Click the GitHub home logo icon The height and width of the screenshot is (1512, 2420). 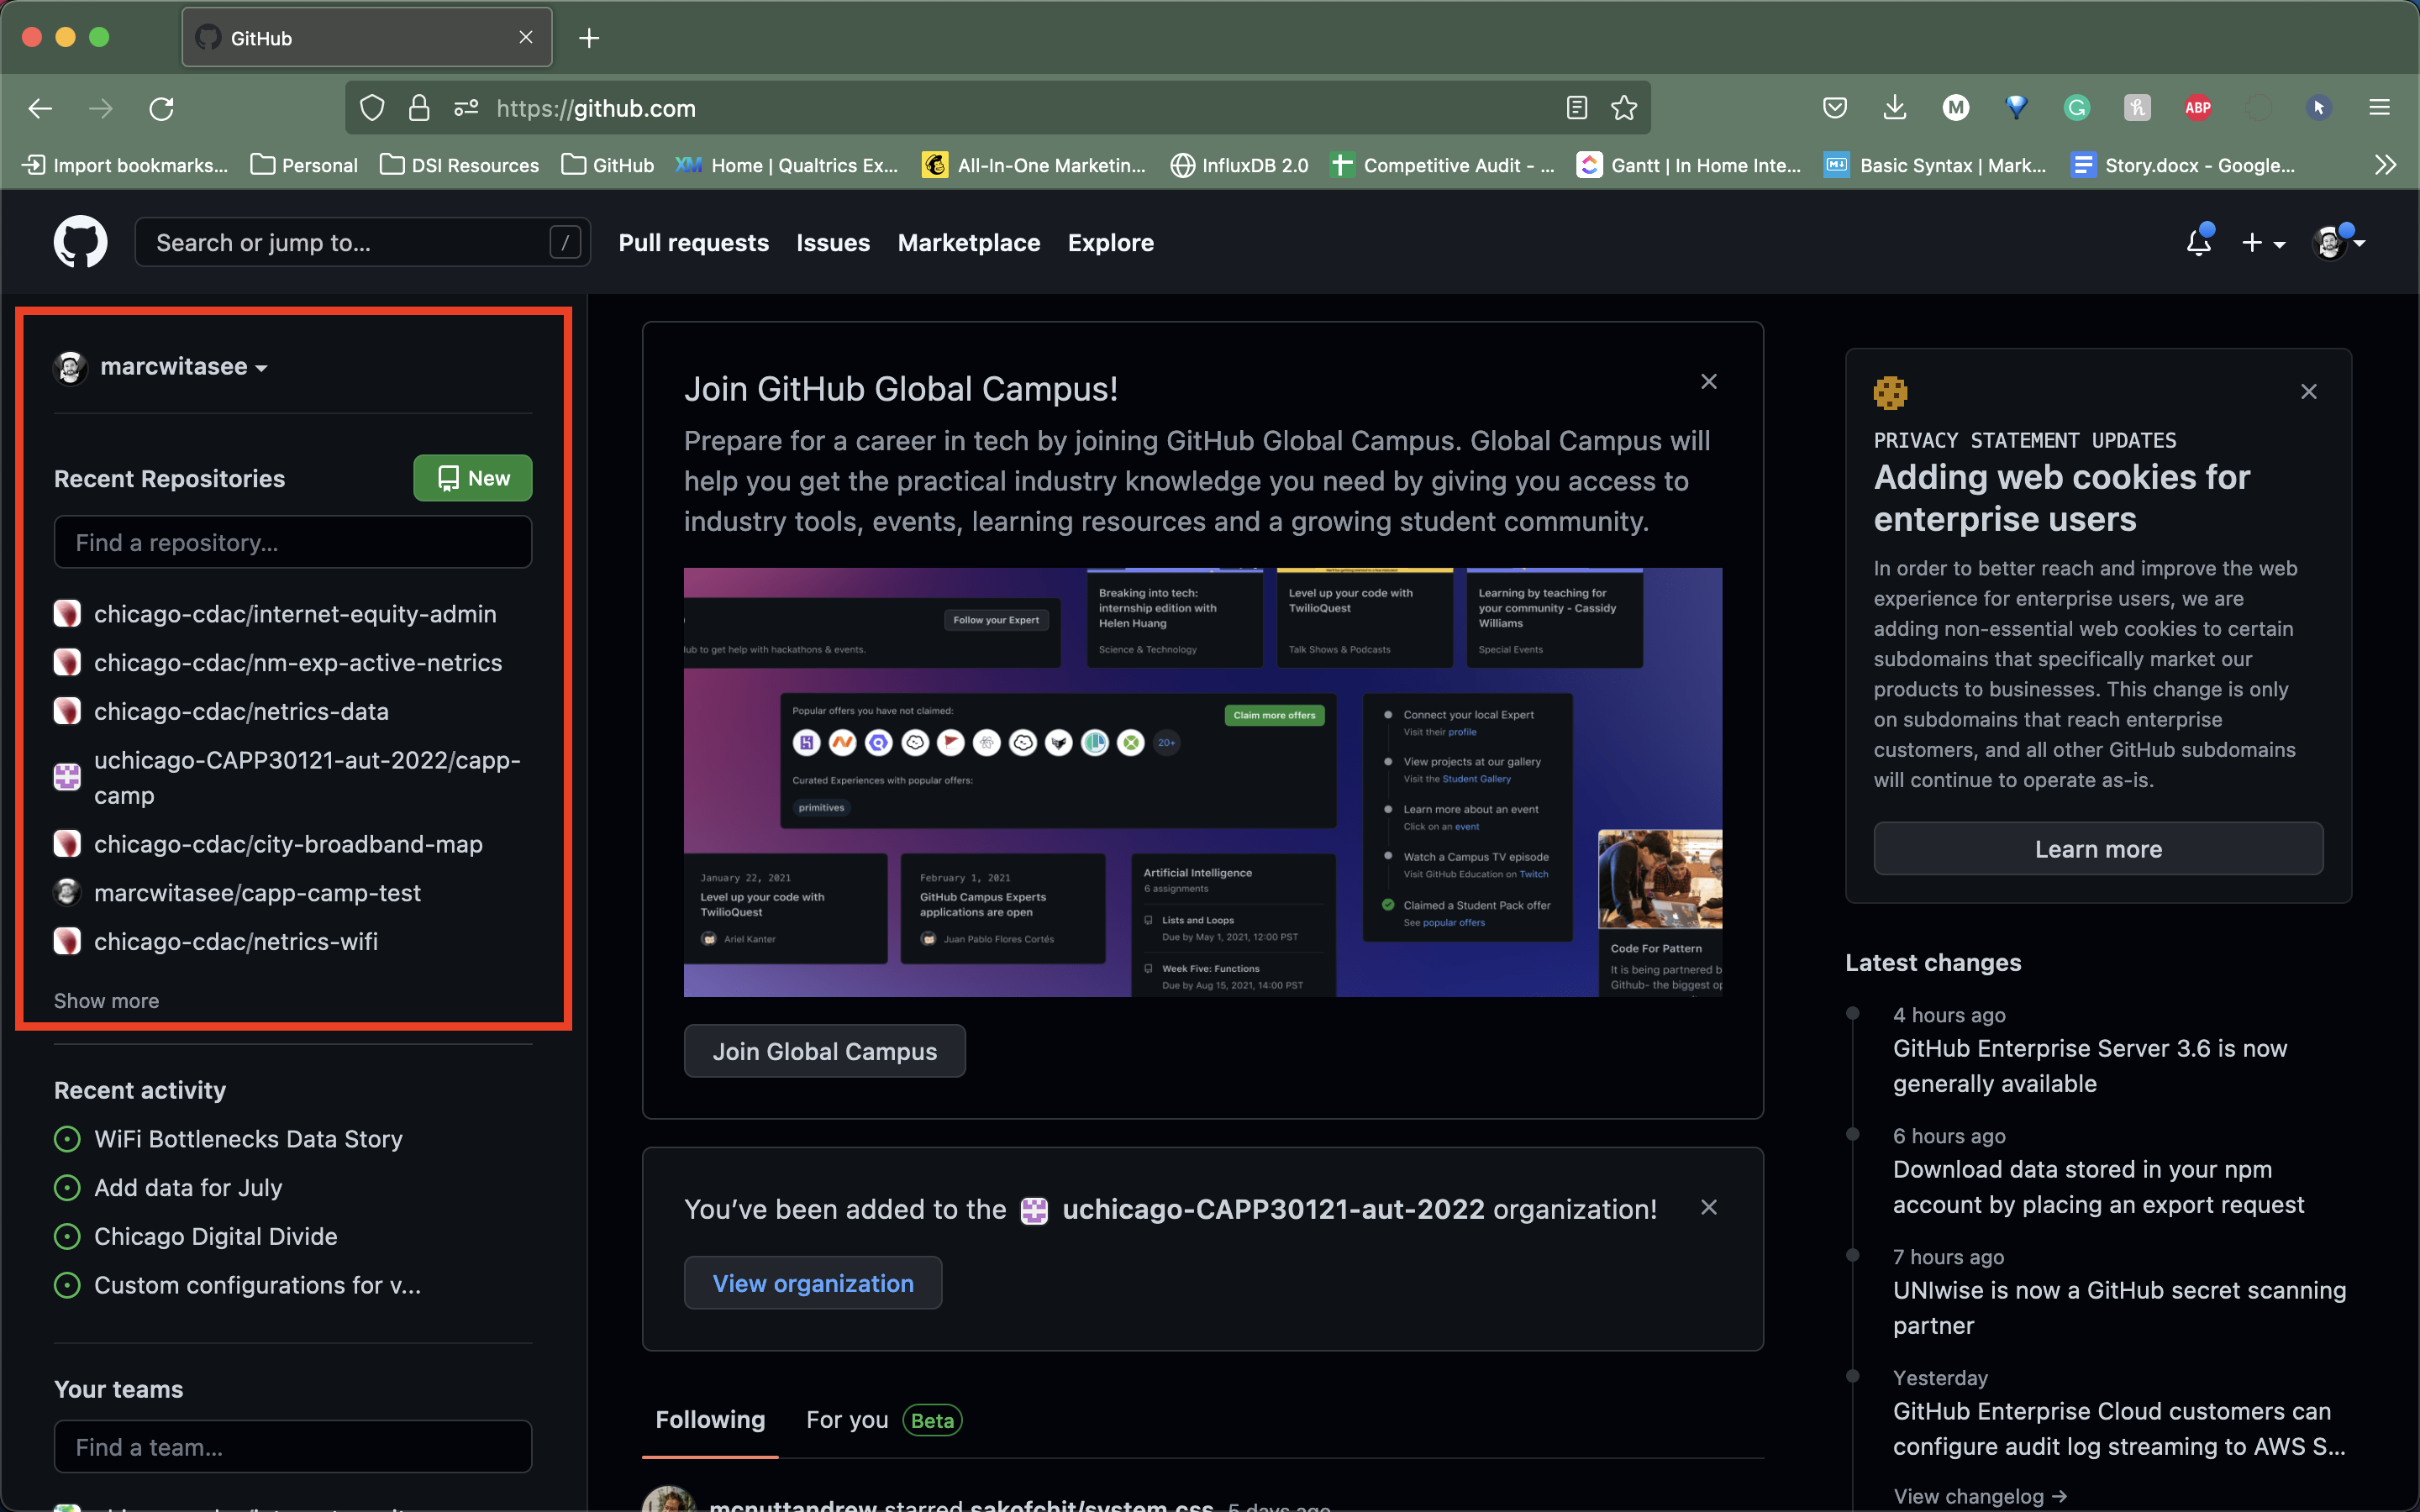click(x=82, y=242)
